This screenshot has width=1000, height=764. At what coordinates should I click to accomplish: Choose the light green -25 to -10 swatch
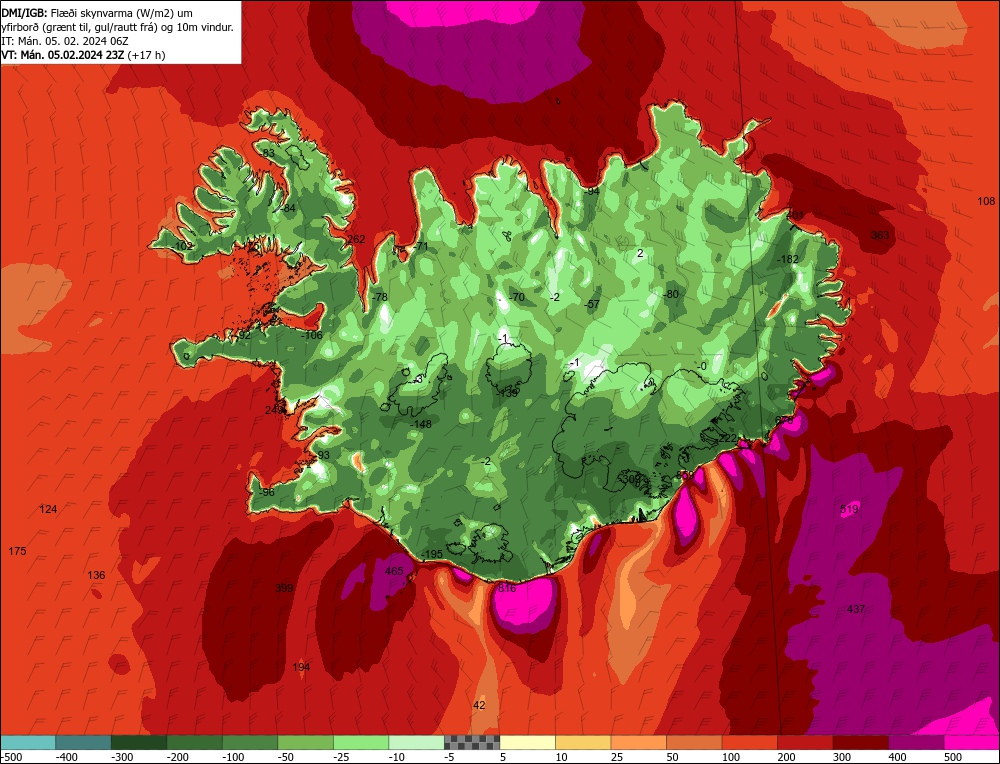pos(361,742)
